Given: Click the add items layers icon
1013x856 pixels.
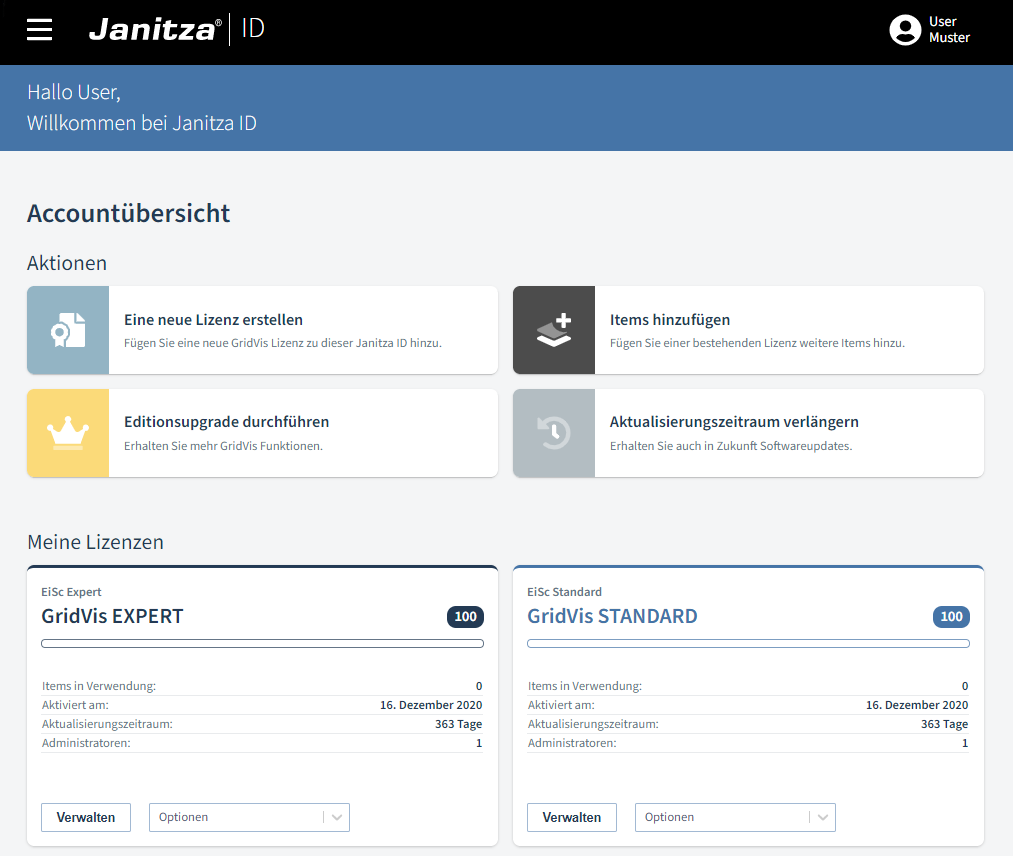Looking at the screenshot, I should 554,330.
